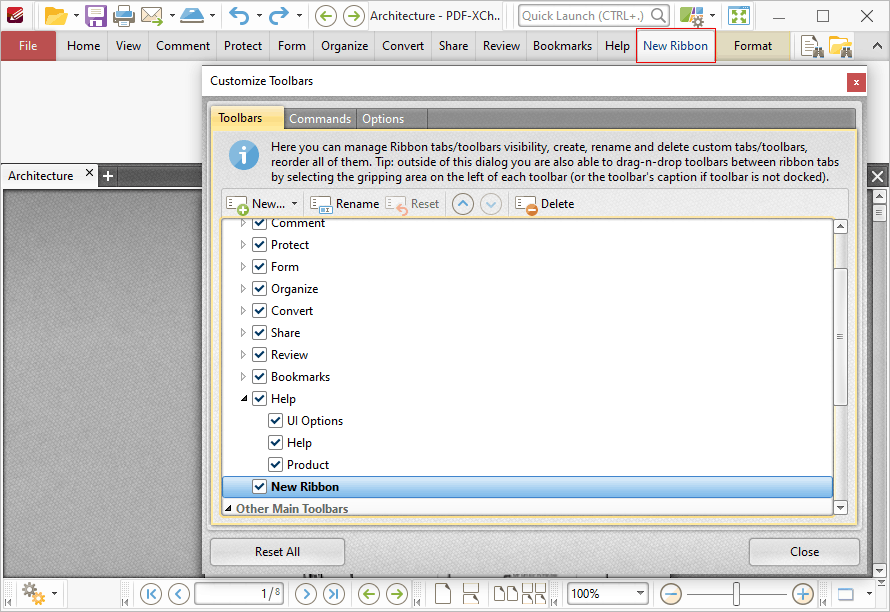The width and height of the screenshot is (890, 612).
Task: Open the Bookmarks ribbon tab
Action: pos(562,46)
